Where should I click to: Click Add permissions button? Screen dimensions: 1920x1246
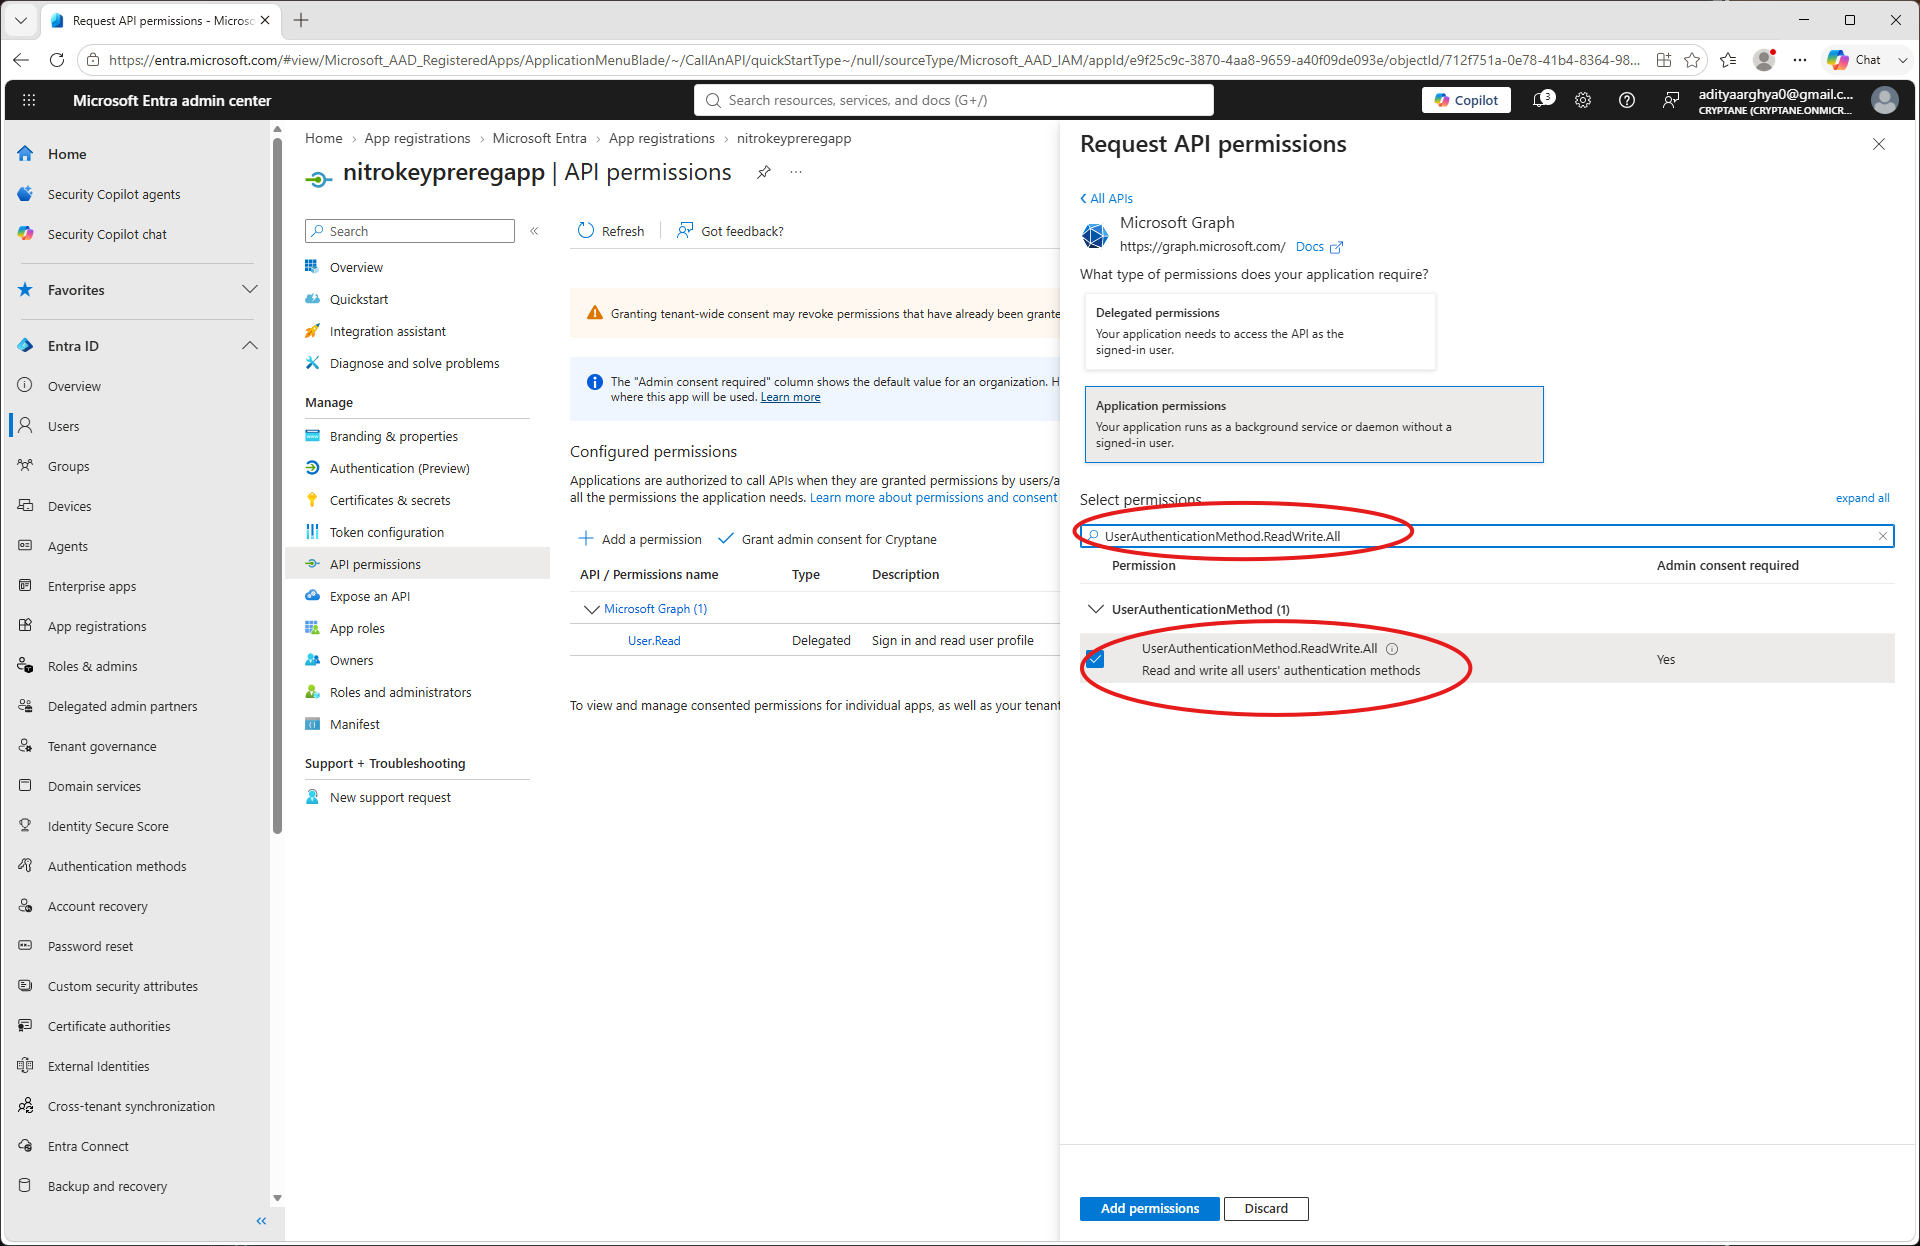pyautogui.click(x=1150, y=1208)
